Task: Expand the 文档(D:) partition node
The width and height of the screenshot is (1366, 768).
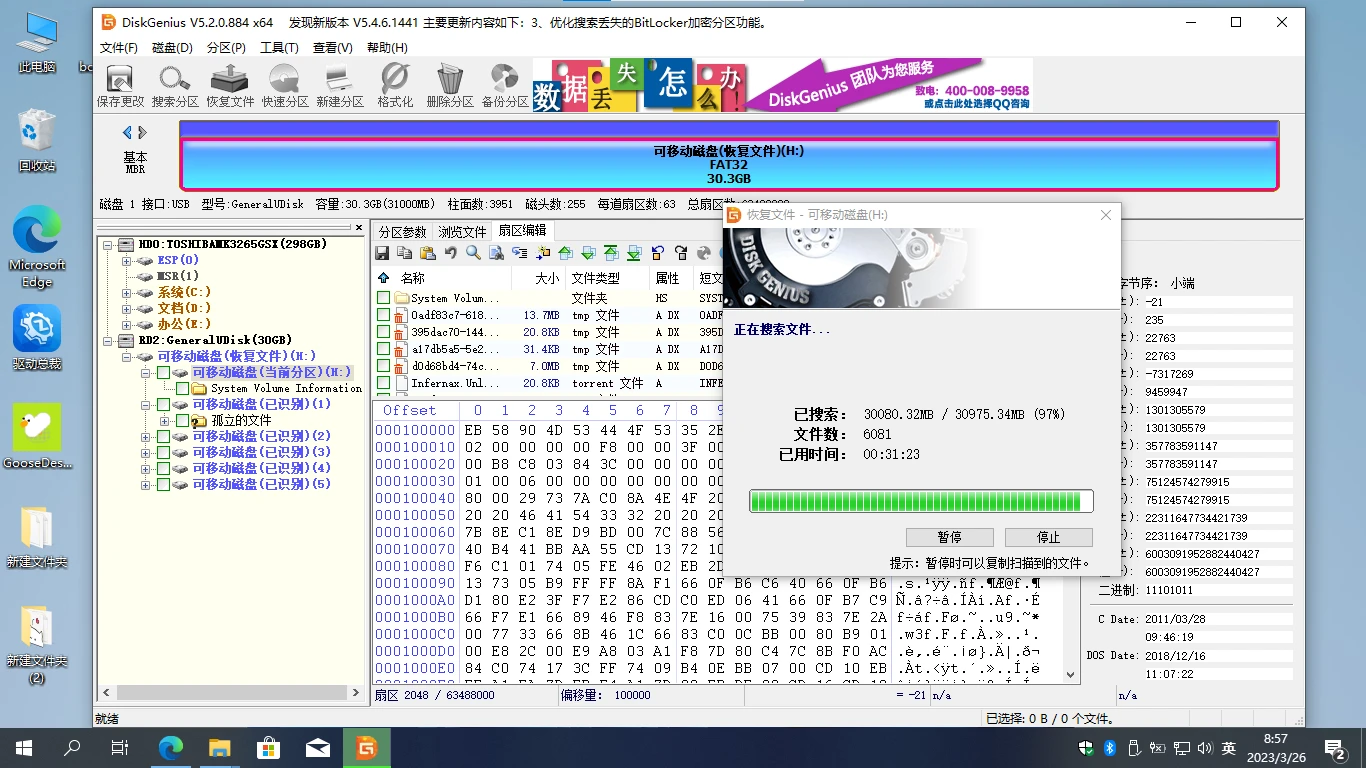Action: click(127, 308)
